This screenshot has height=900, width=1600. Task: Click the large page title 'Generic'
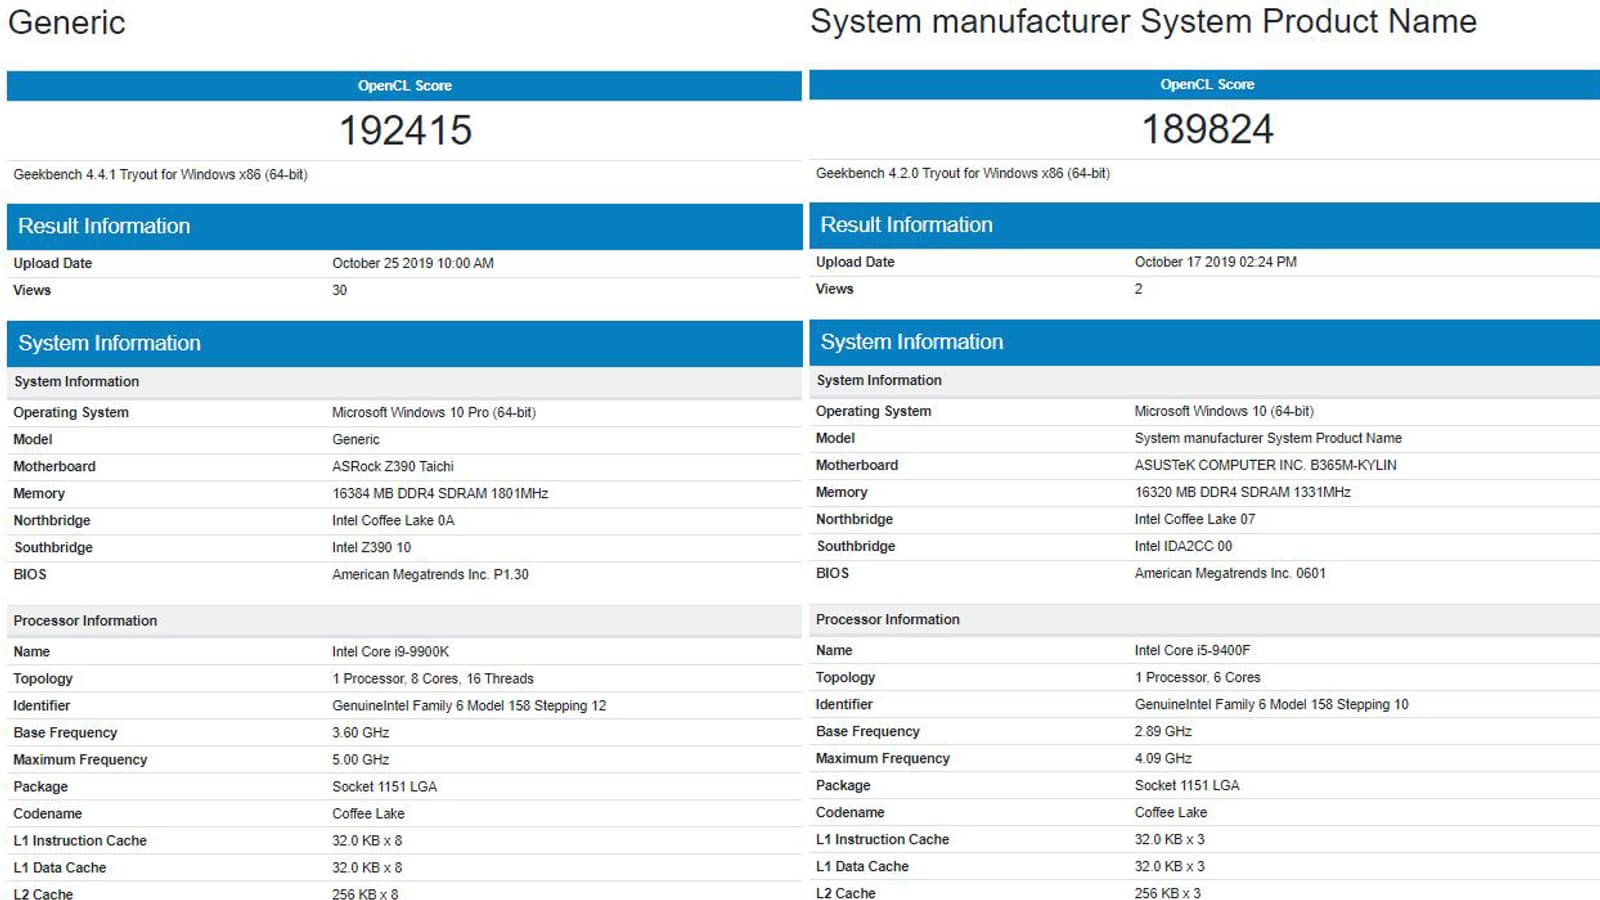tap(67, 22)
